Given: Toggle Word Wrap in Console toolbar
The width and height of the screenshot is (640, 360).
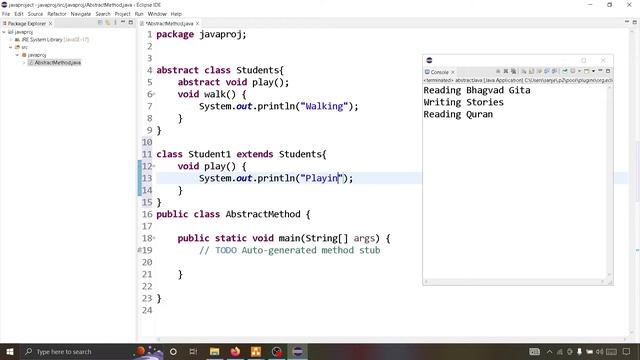Looking at the screenshot, I should [x=539, y=71].
